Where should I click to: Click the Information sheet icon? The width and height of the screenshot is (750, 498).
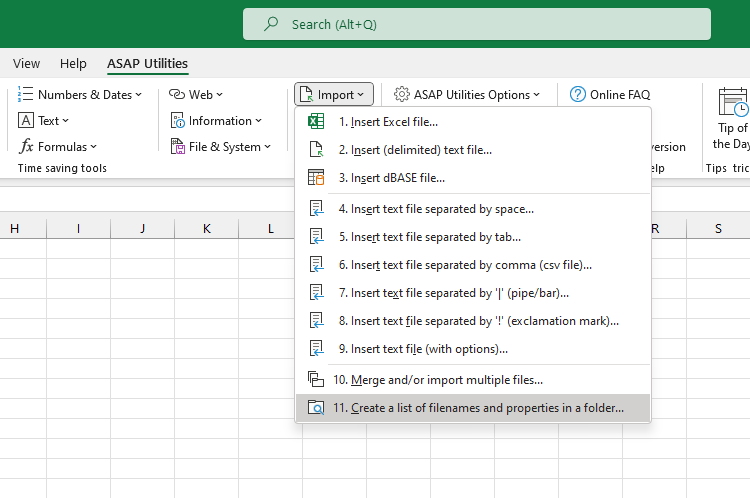point(177,121)
